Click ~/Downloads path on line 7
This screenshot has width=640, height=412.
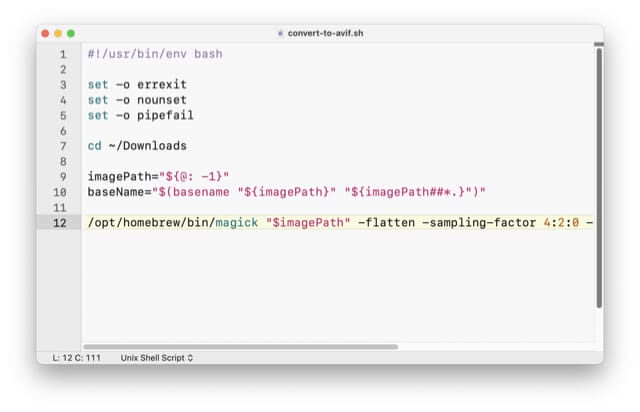148,146
